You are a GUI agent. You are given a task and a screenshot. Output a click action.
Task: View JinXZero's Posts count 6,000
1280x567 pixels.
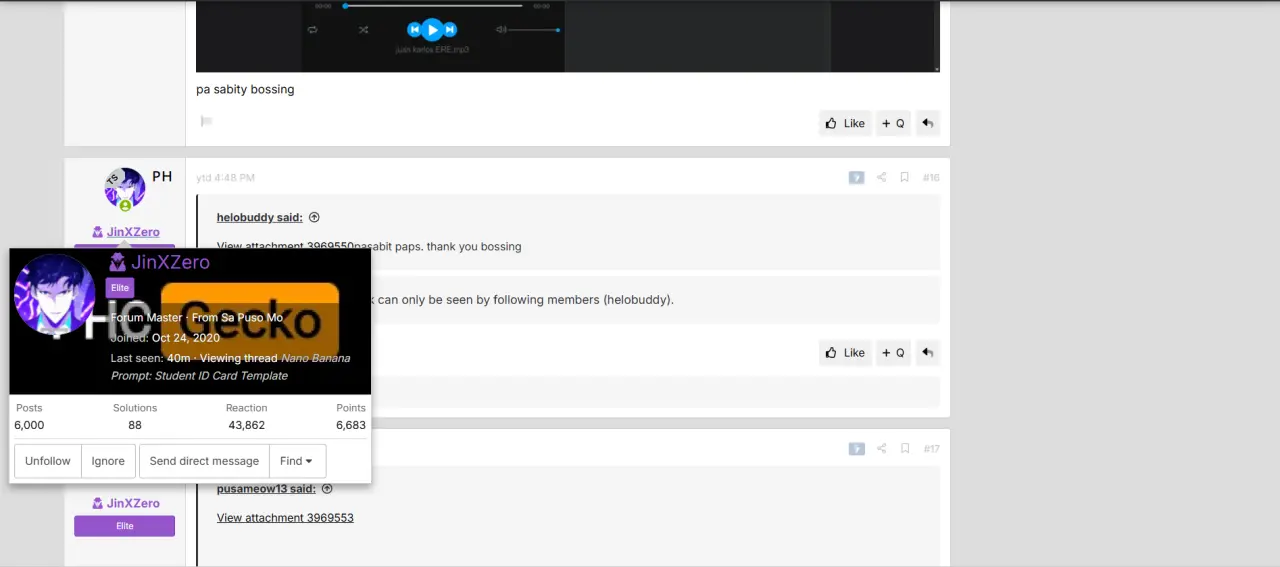[x=29, y=425]
